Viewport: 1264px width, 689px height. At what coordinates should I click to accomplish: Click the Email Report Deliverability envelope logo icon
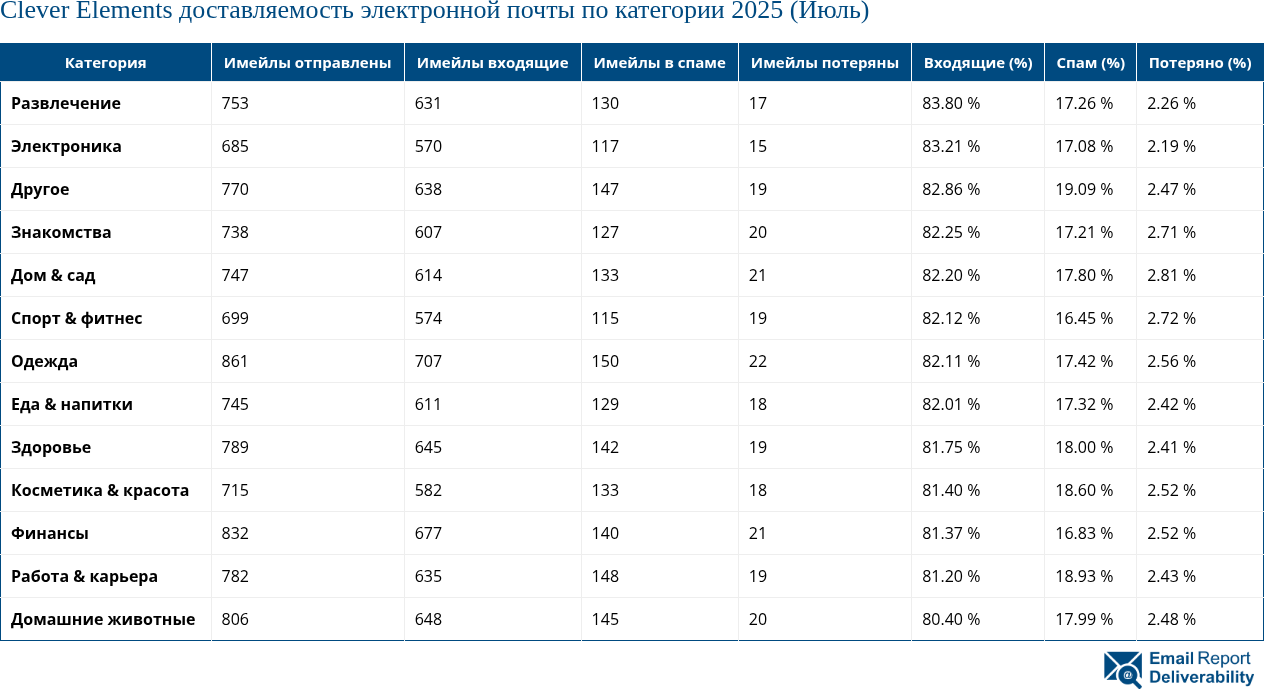[x=1122, y=669]
